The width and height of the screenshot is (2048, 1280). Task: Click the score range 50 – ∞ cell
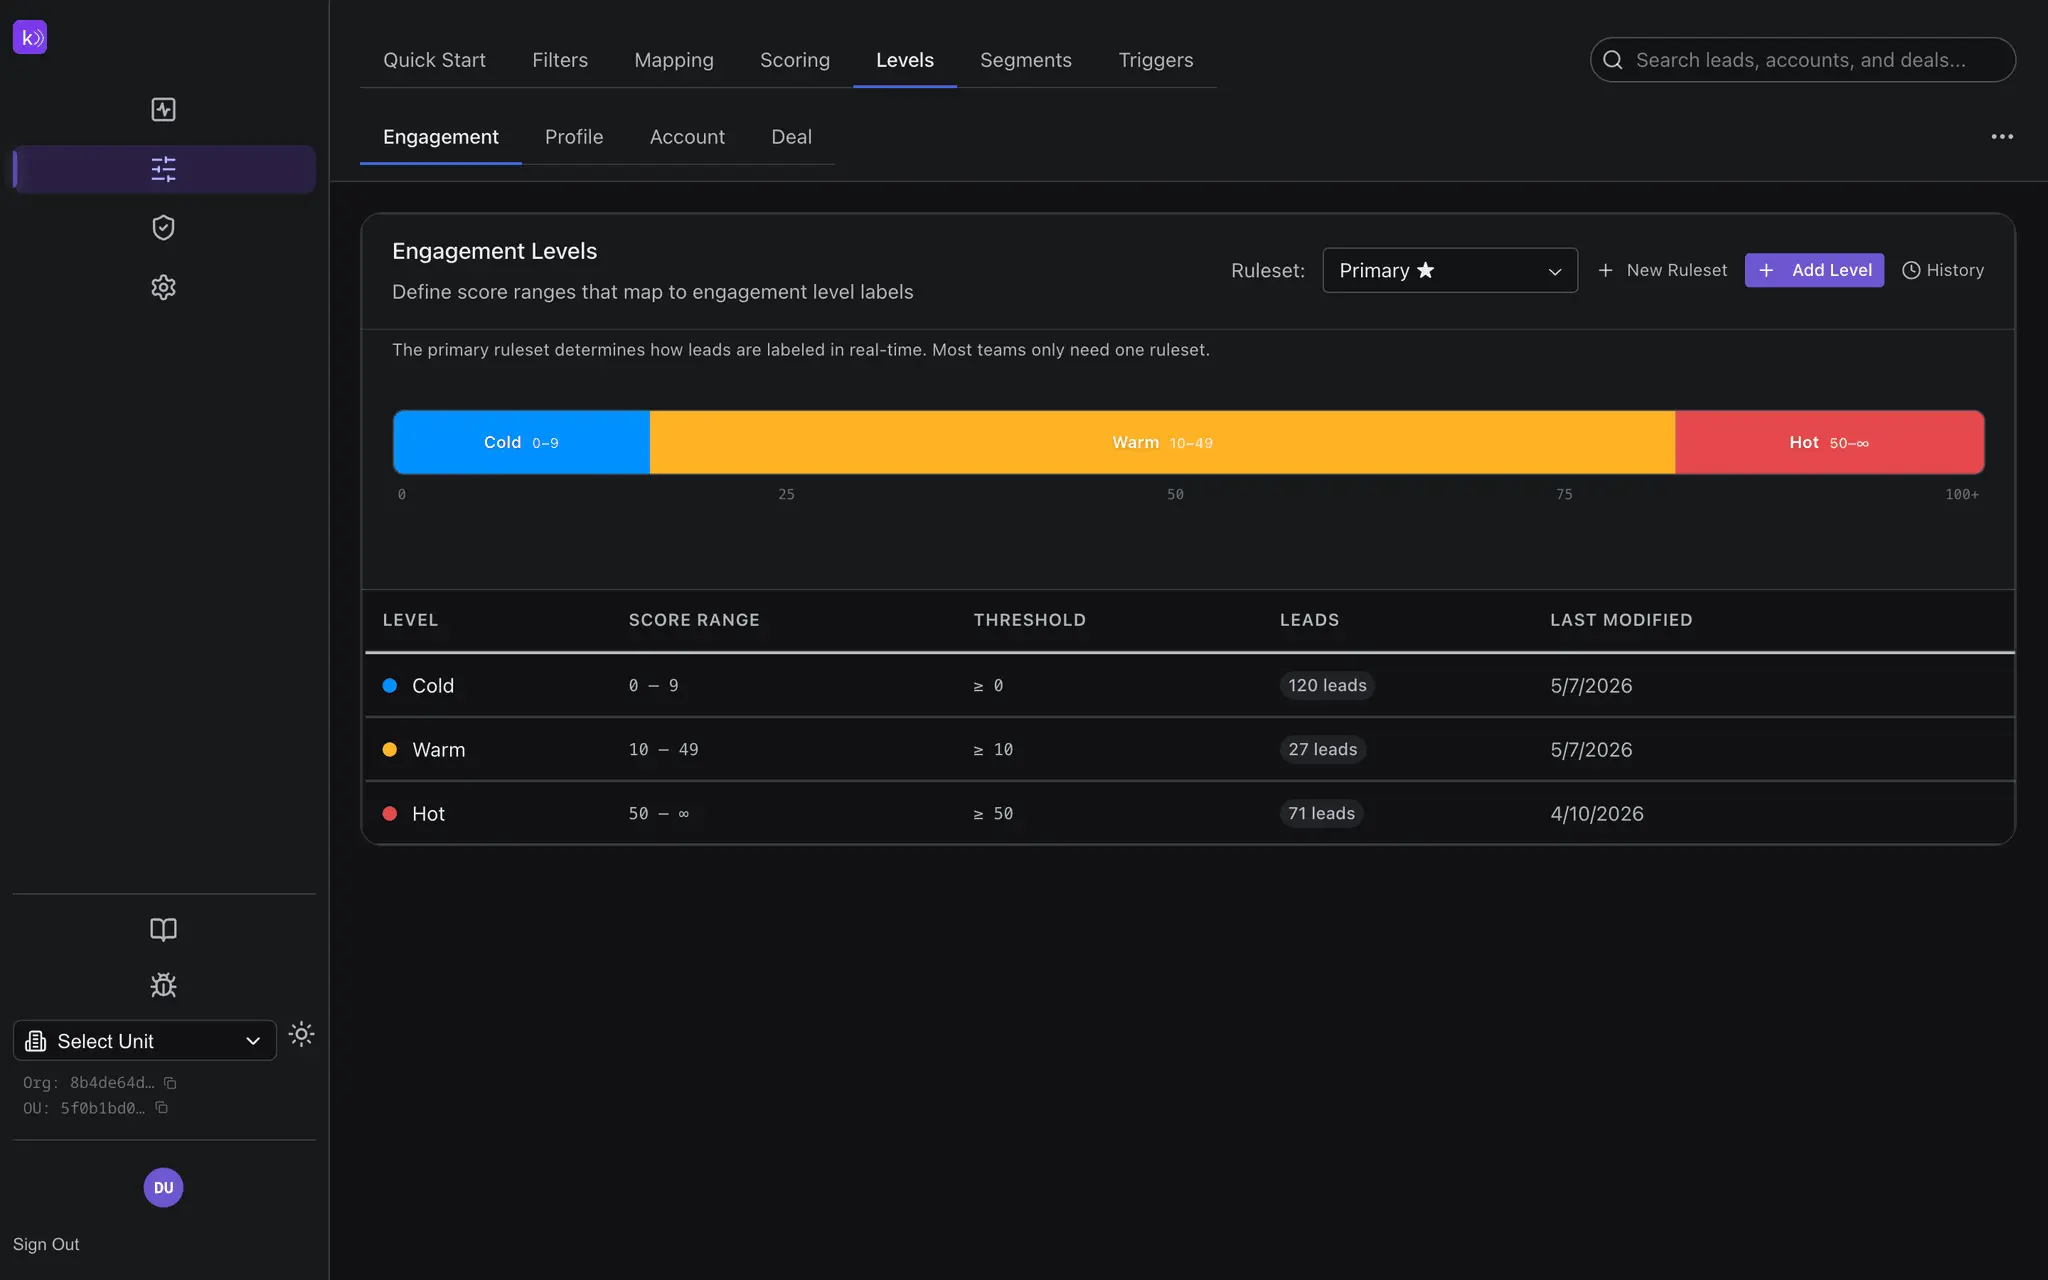click(658, 814)
